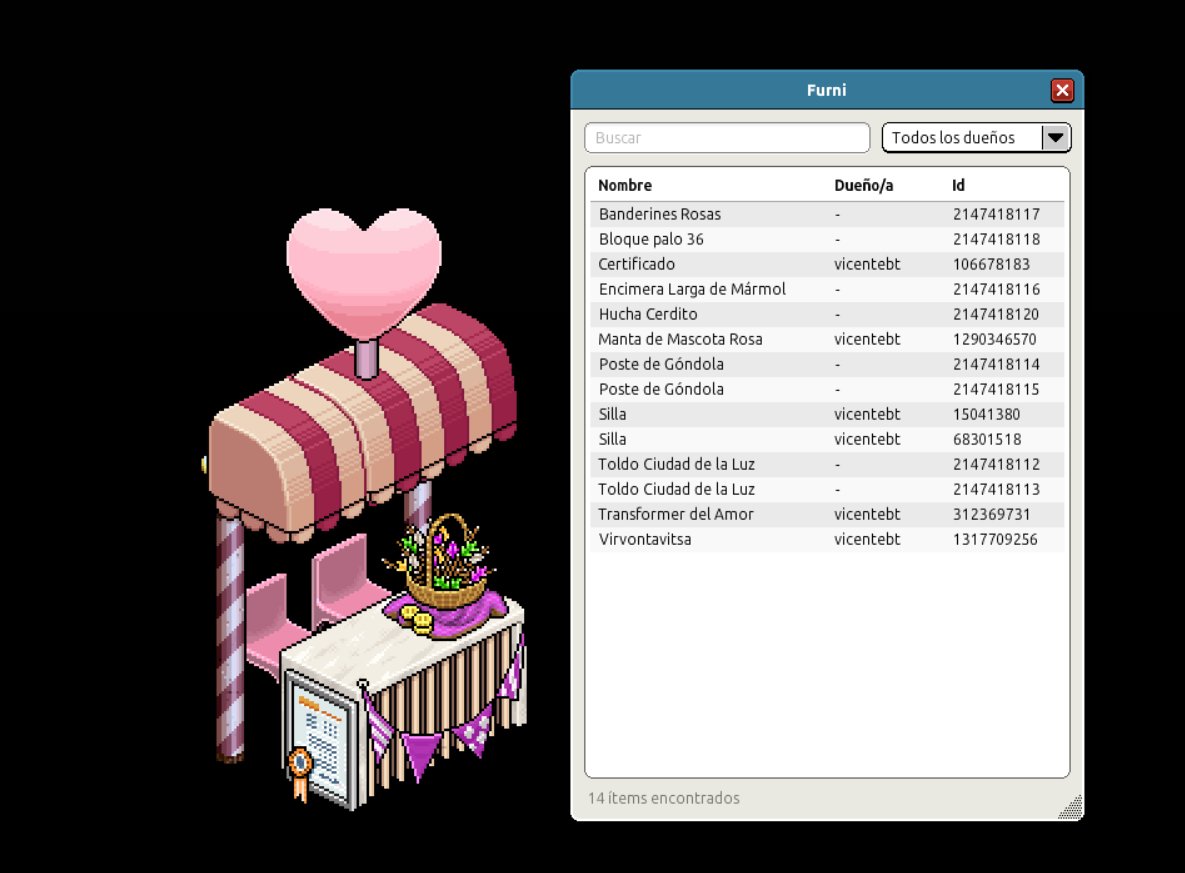1185x873 pixels.
Task: Sort items by the Id column
Action: coord(957,185)
